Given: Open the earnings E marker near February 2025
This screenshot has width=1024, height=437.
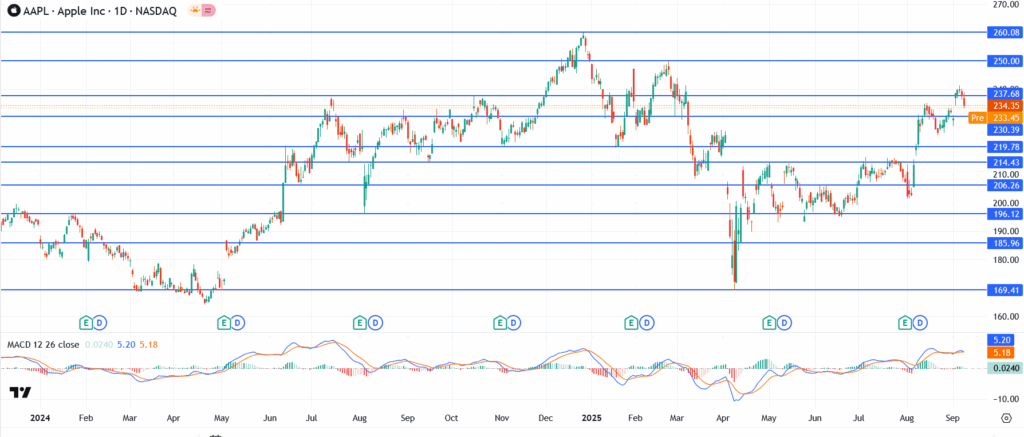Looking at the screenshot, I should pos(632,322).
